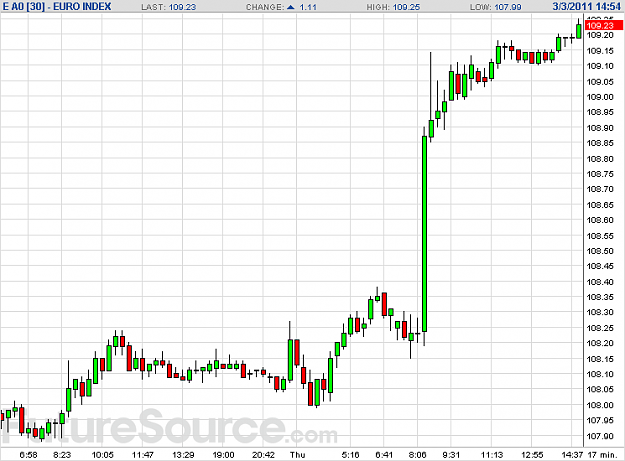Screen dimensions: 625x461
Task: Click the 6:58 time axis label
Action: point(28,455)
